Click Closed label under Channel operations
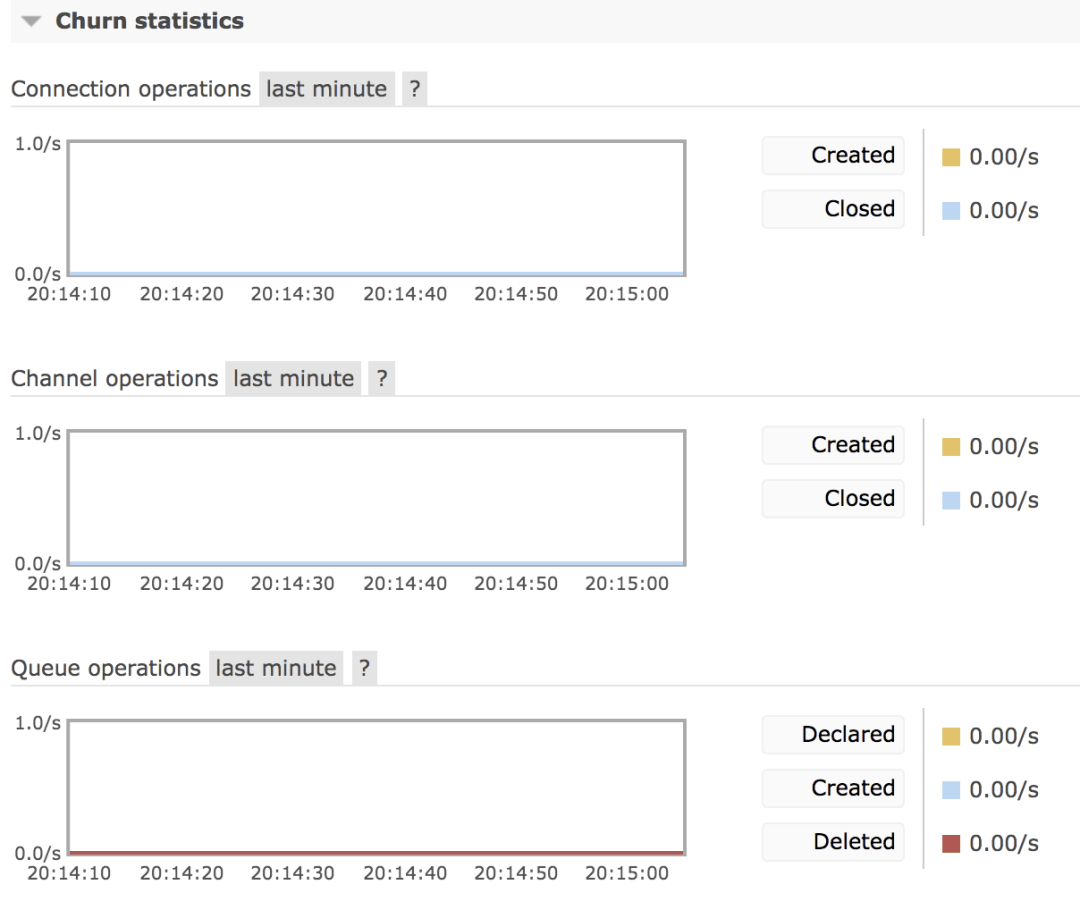The width and height of the screenshot is (1080, 910). click(833, 499)
